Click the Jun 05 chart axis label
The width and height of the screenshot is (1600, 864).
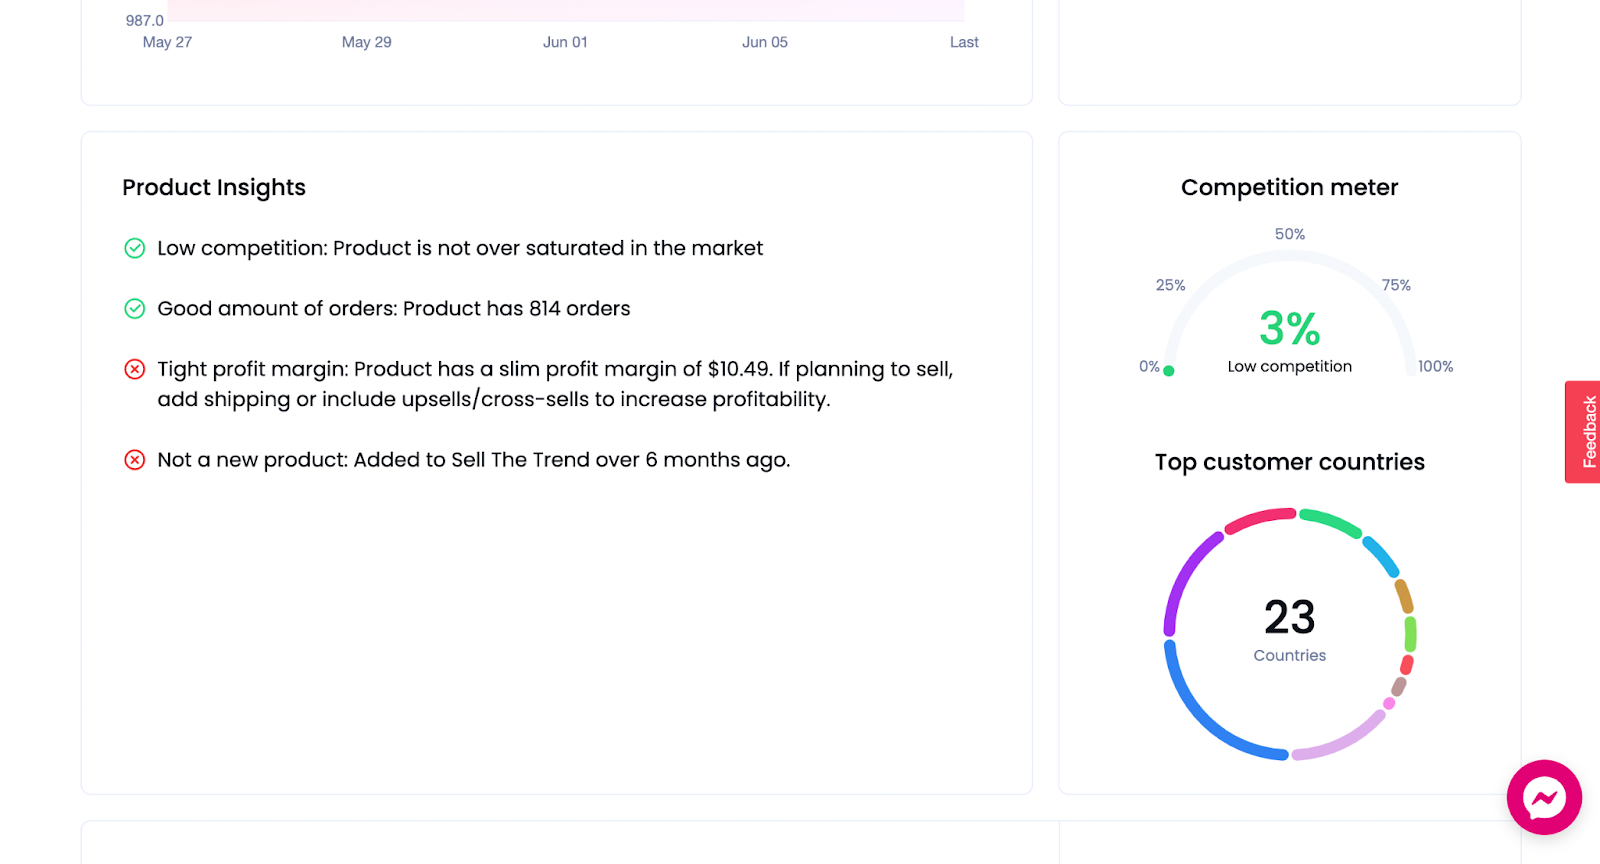[765, 42]
